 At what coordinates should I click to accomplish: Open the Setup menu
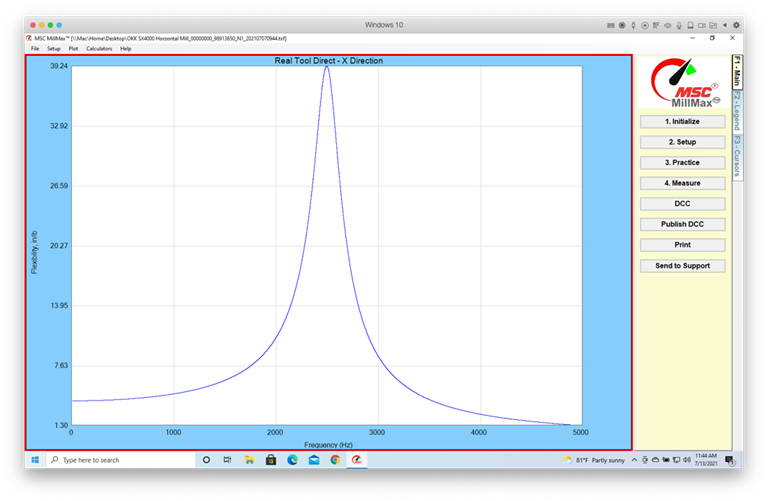[x=53, y=48]
